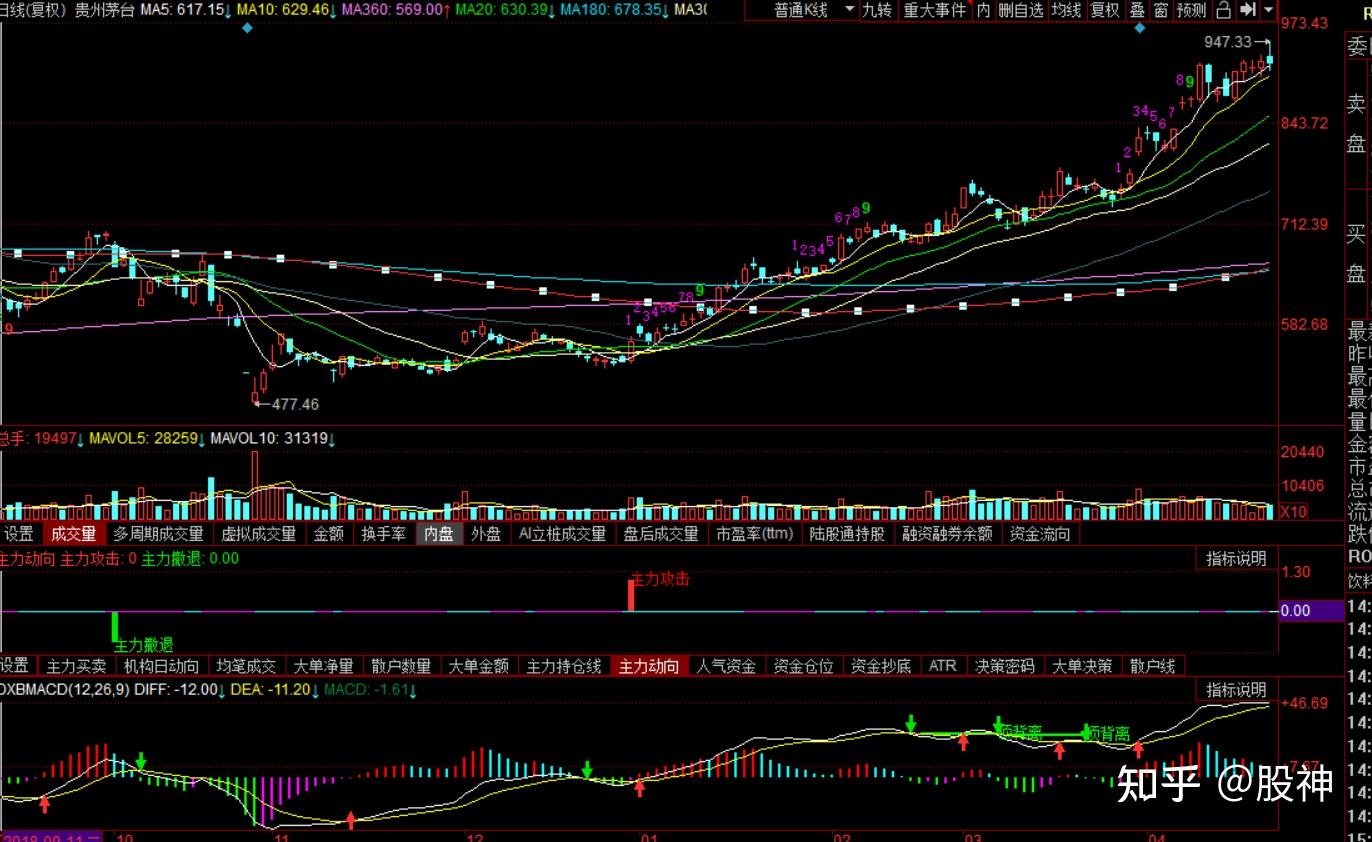This screenshot has height=842, width=1372.
Task: Select the 外盘 tab
Action: [486, 534]
